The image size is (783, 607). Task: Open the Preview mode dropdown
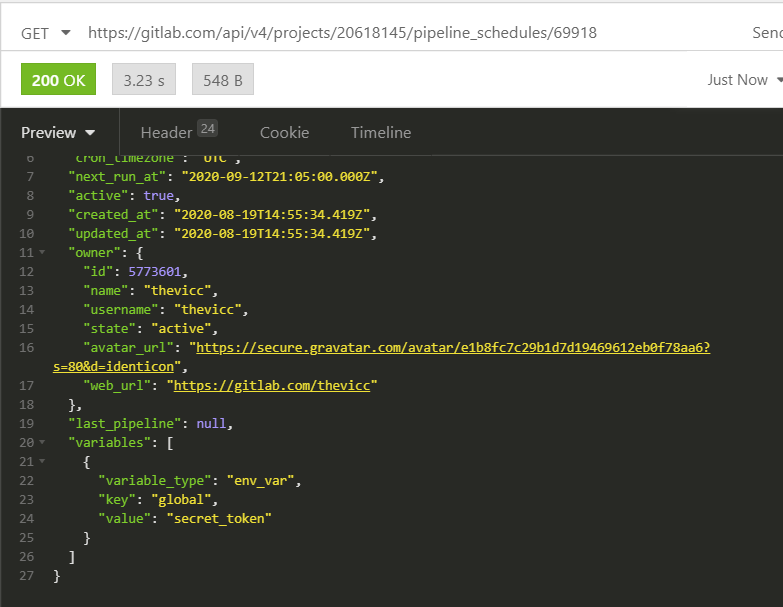pyautogui.click(x=58, y=132)
